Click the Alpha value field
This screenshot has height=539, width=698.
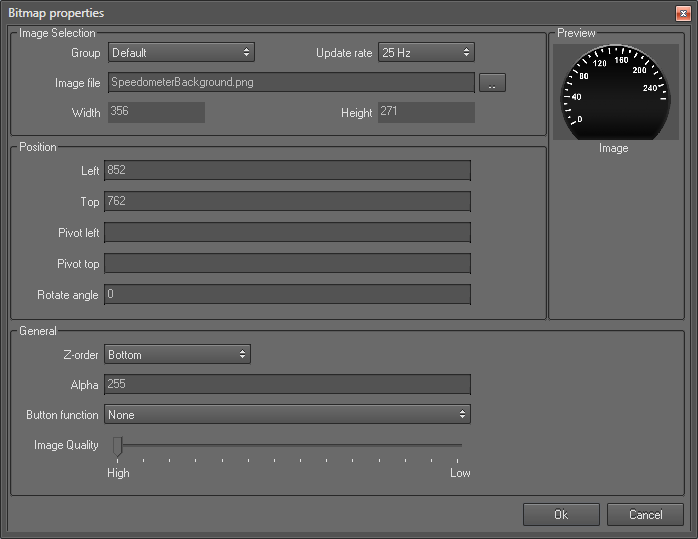(x=287, y=384)
